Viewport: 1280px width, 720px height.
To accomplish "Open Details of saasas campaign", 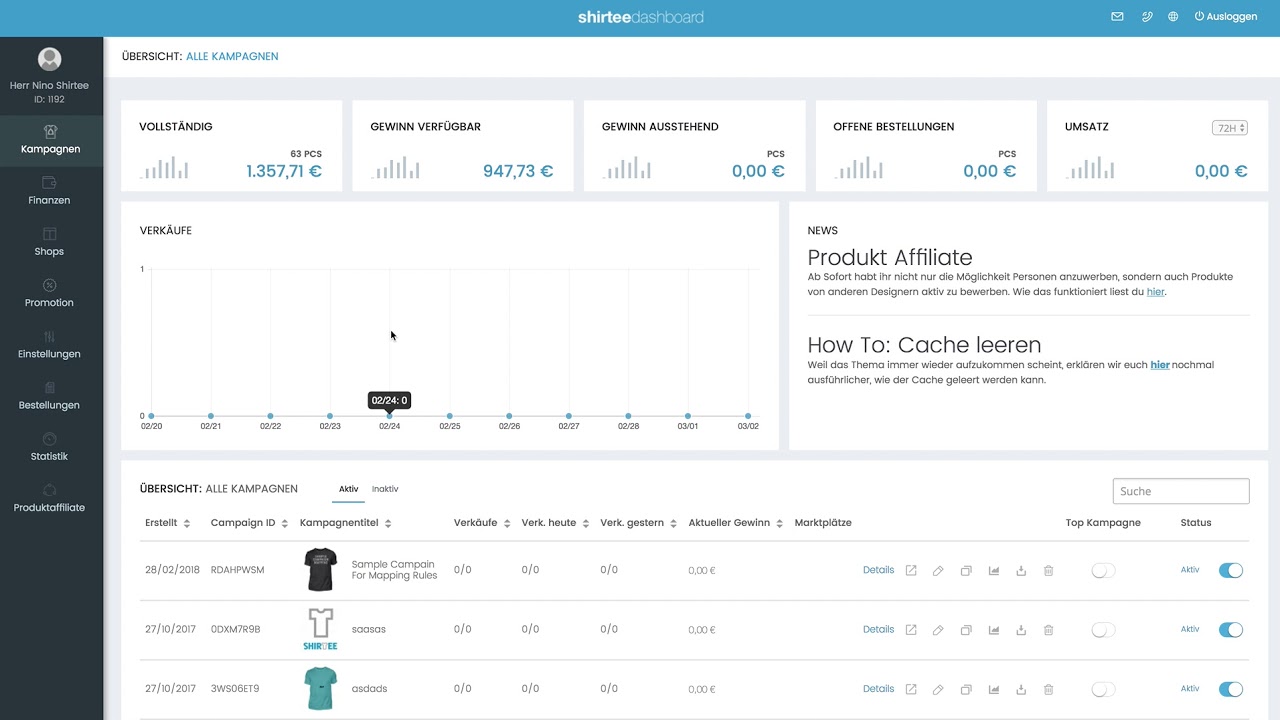I will point(878,630).
